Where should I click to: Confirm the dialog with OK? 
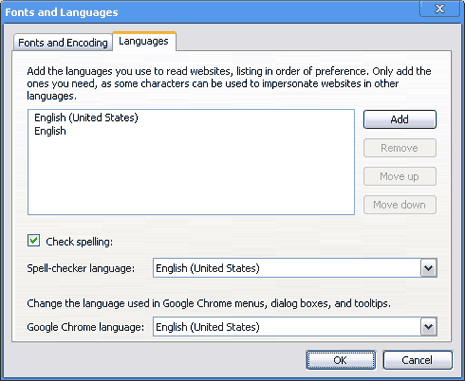(341, 360)
